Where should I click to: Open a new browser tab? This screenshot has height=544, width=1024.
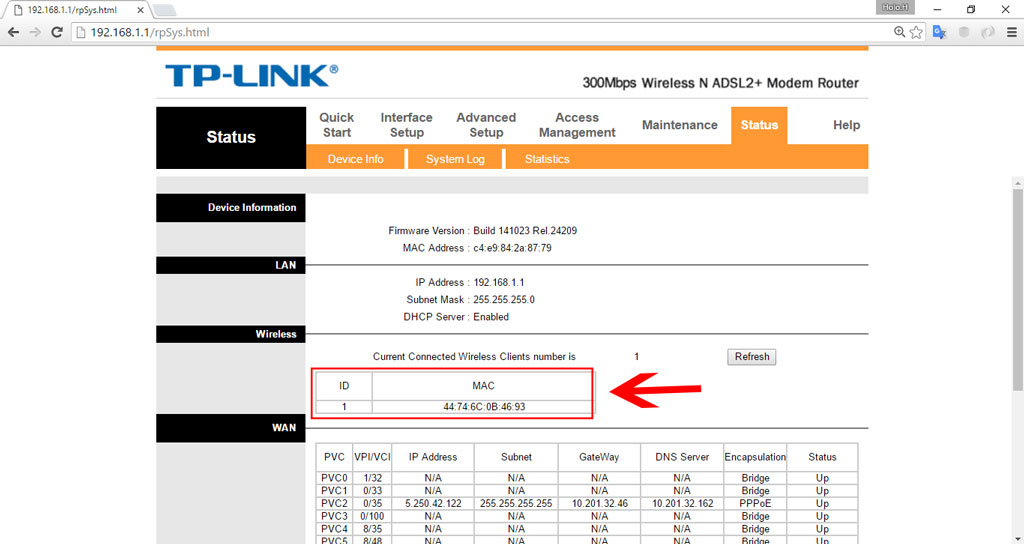[164, 10]
